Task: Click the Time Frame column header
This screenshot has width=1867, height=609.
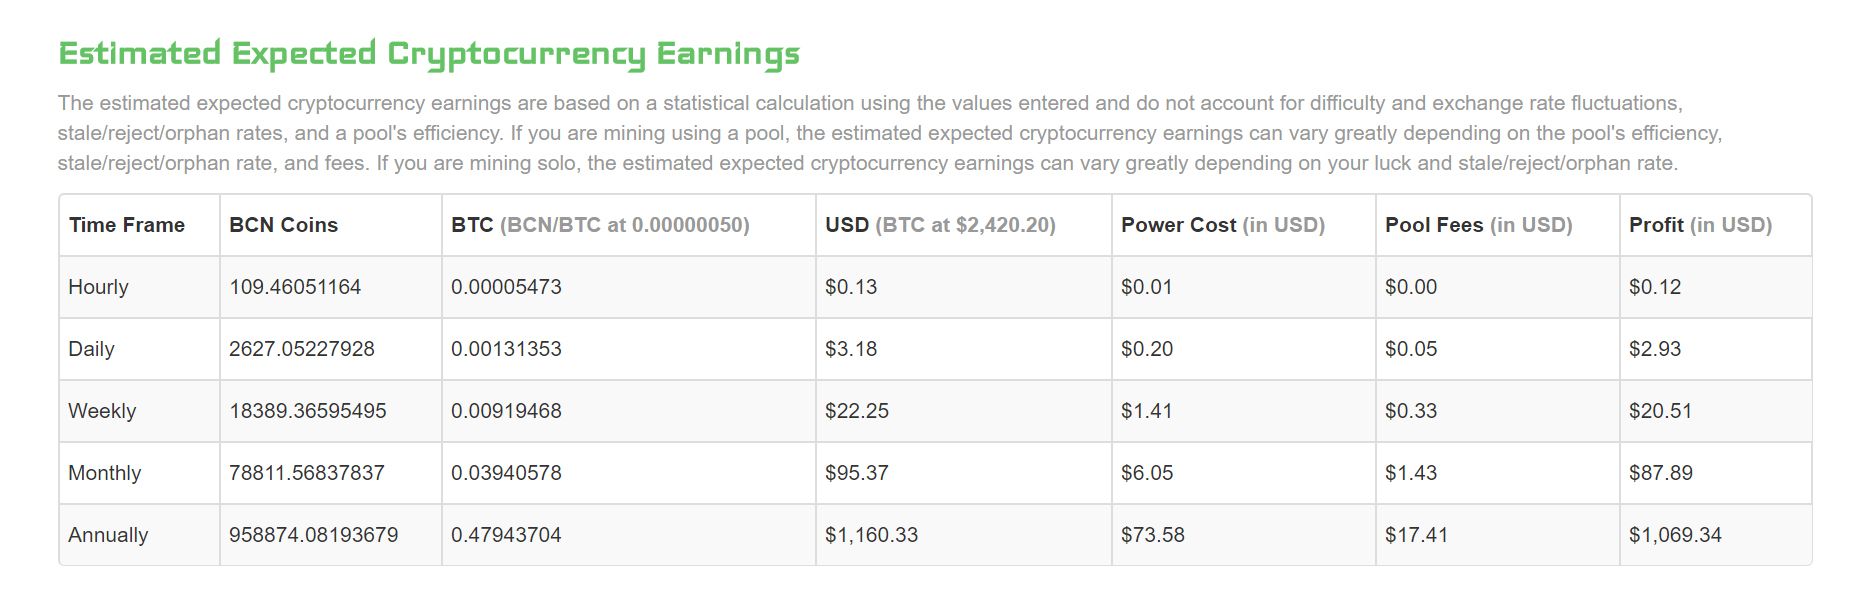Action: [x=127, y=225]
